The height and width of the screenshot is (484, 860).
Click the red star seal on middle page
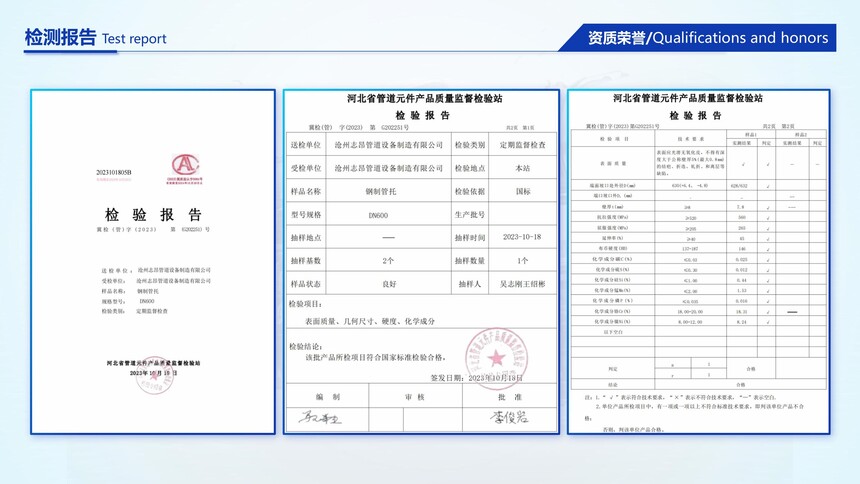coord(496,358)
